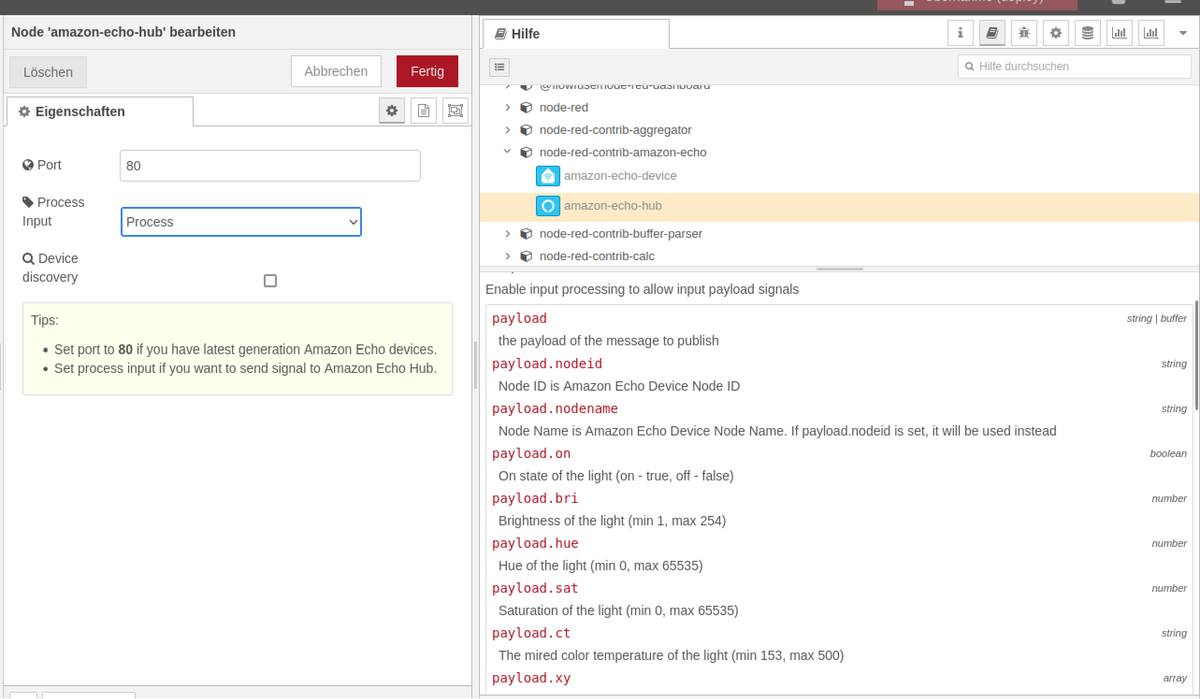Click the node-red-contrib-buffer-parser package name
Viewport: 1200px width, 699px height.
point(621,233)
